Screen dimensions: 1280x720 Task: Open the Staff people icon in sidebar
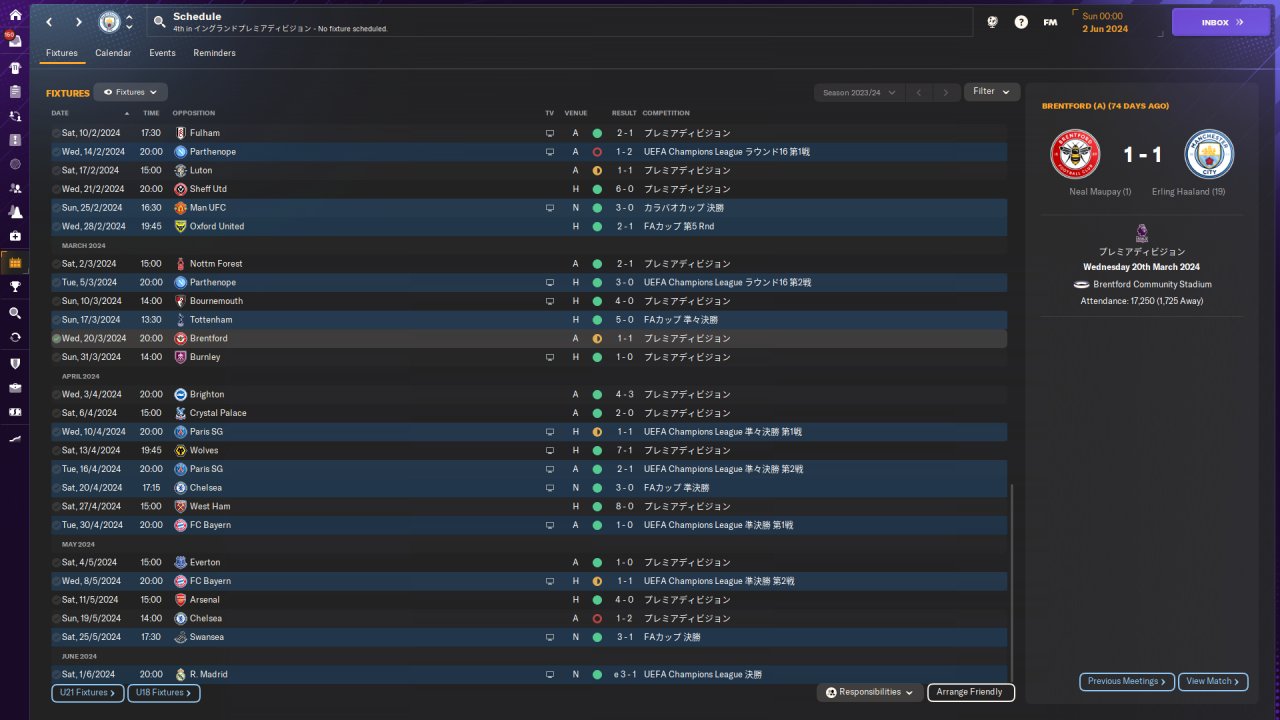coord(15,188)
